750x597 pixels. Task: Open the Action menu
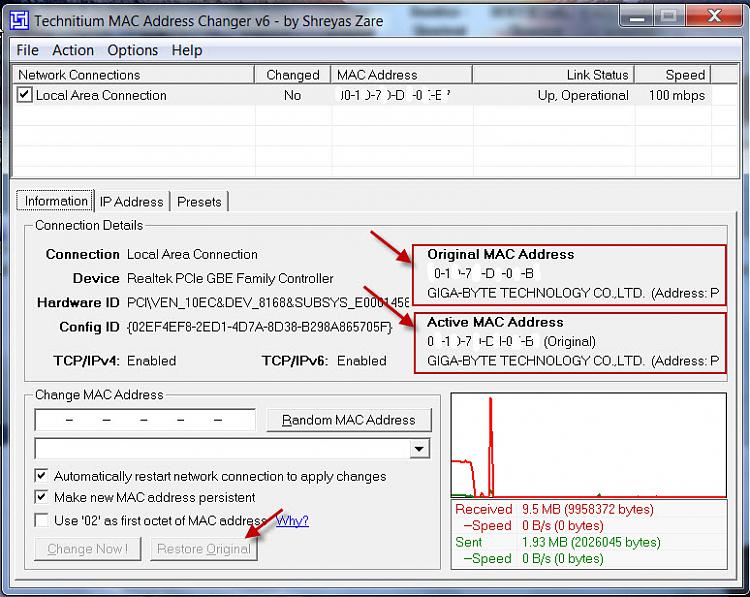73,50
